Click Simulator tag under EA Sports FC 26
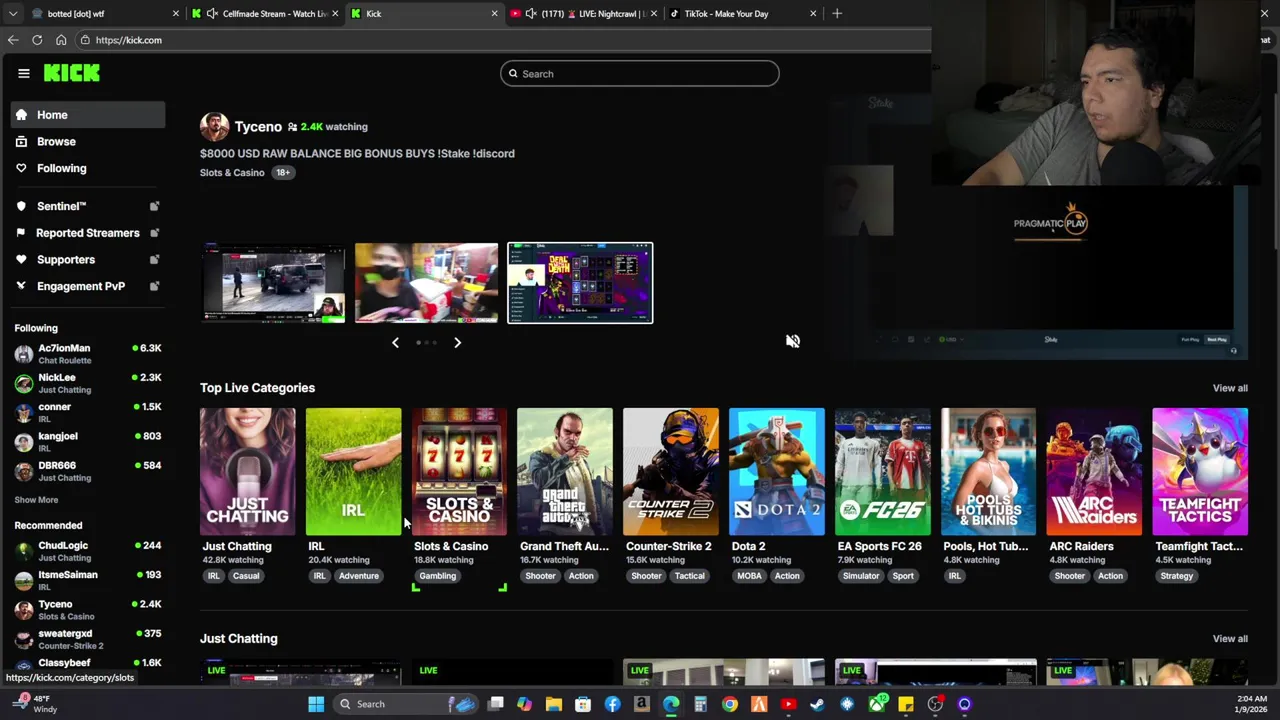Screen dimensions: 1280x720 click(861, 576)
